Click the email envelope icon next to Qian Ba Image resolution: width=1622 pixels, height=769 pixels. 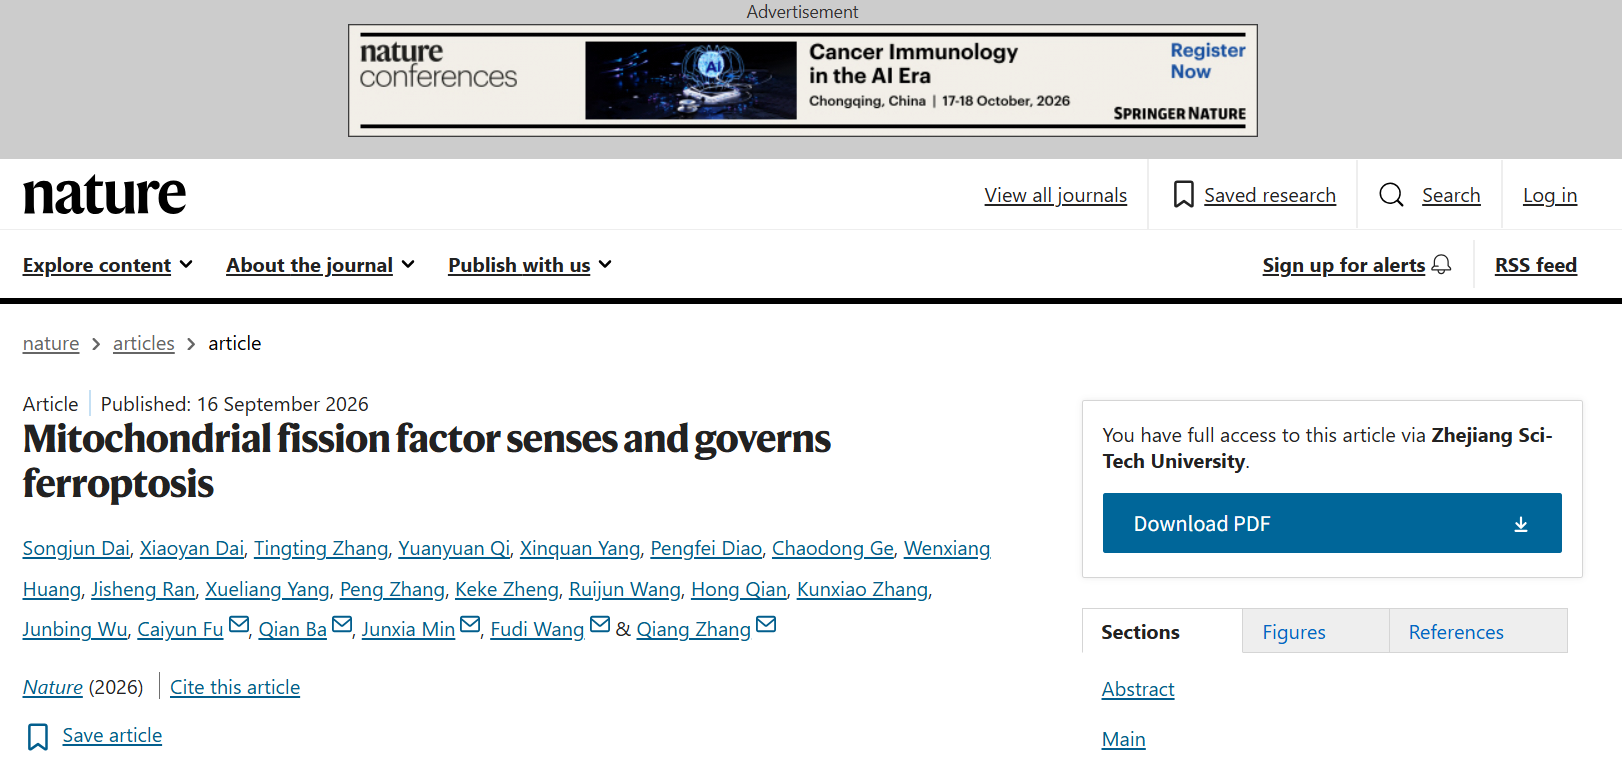click(x=342, y=625)
